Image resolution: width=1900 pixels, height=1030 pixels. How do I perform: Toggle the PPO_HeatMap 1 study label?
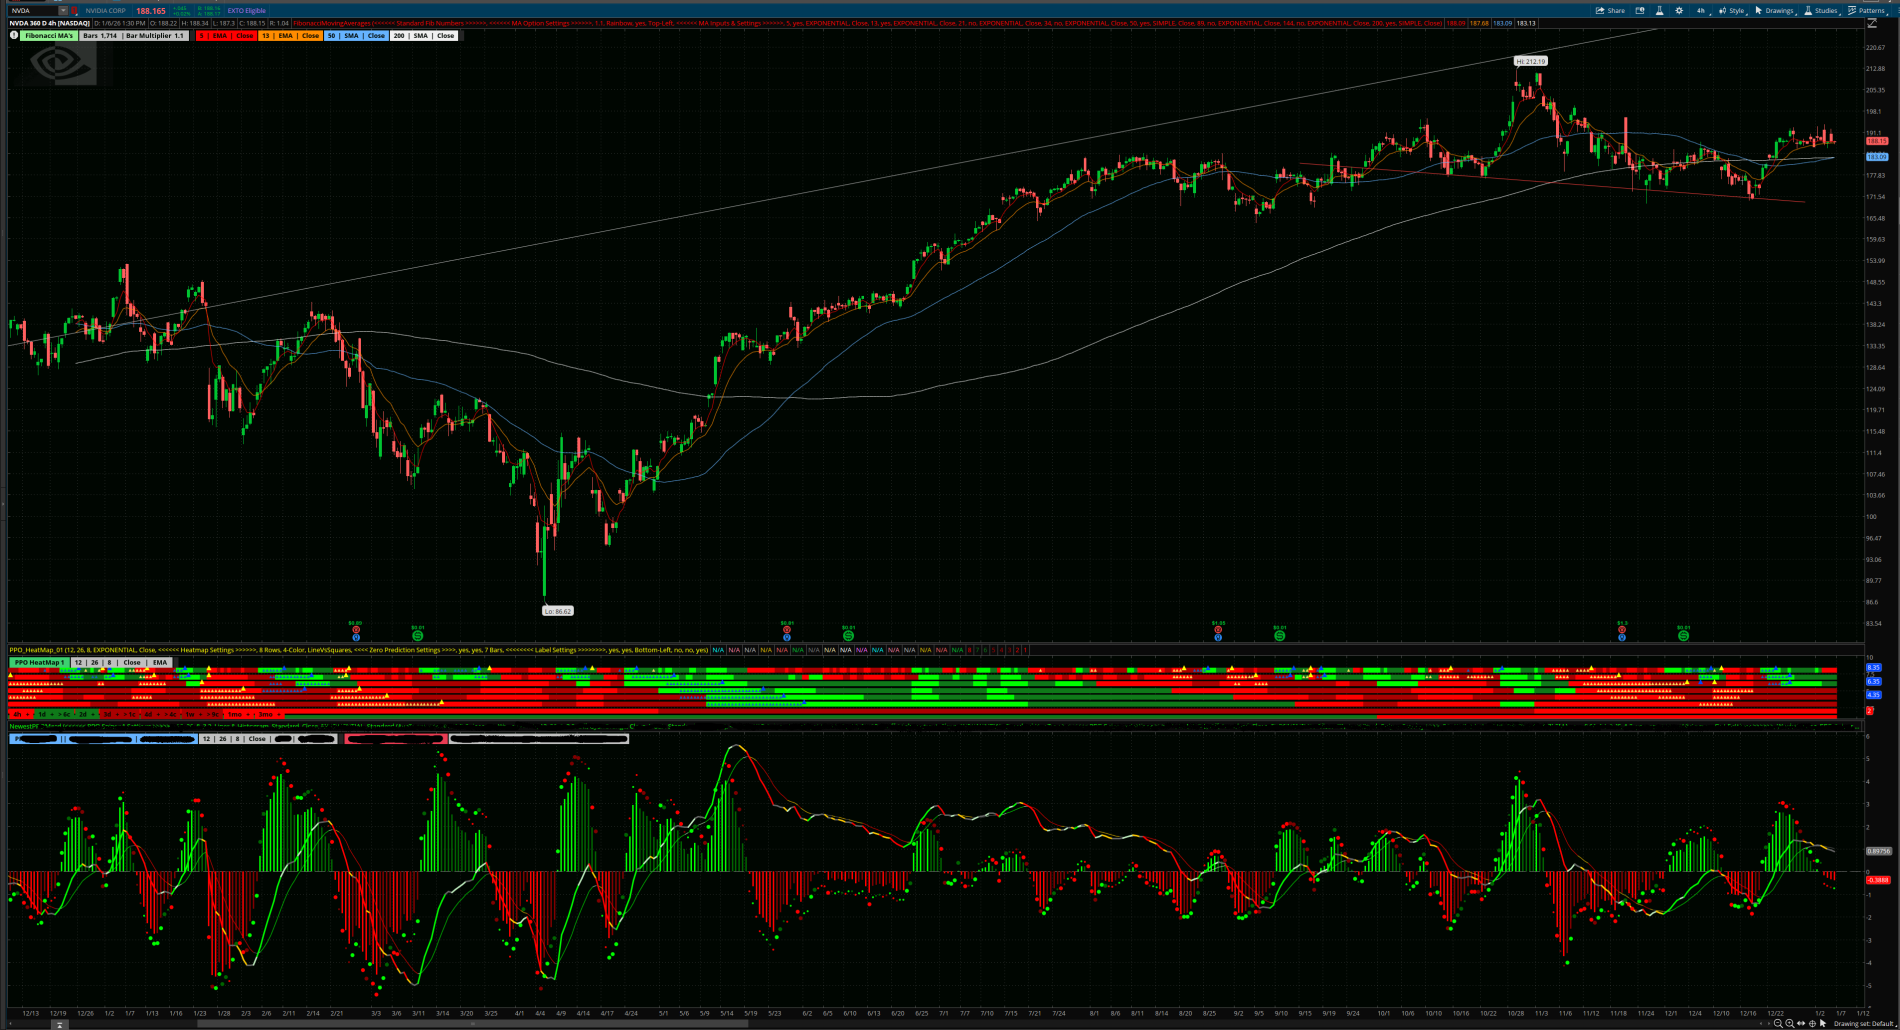pos(40,661)
